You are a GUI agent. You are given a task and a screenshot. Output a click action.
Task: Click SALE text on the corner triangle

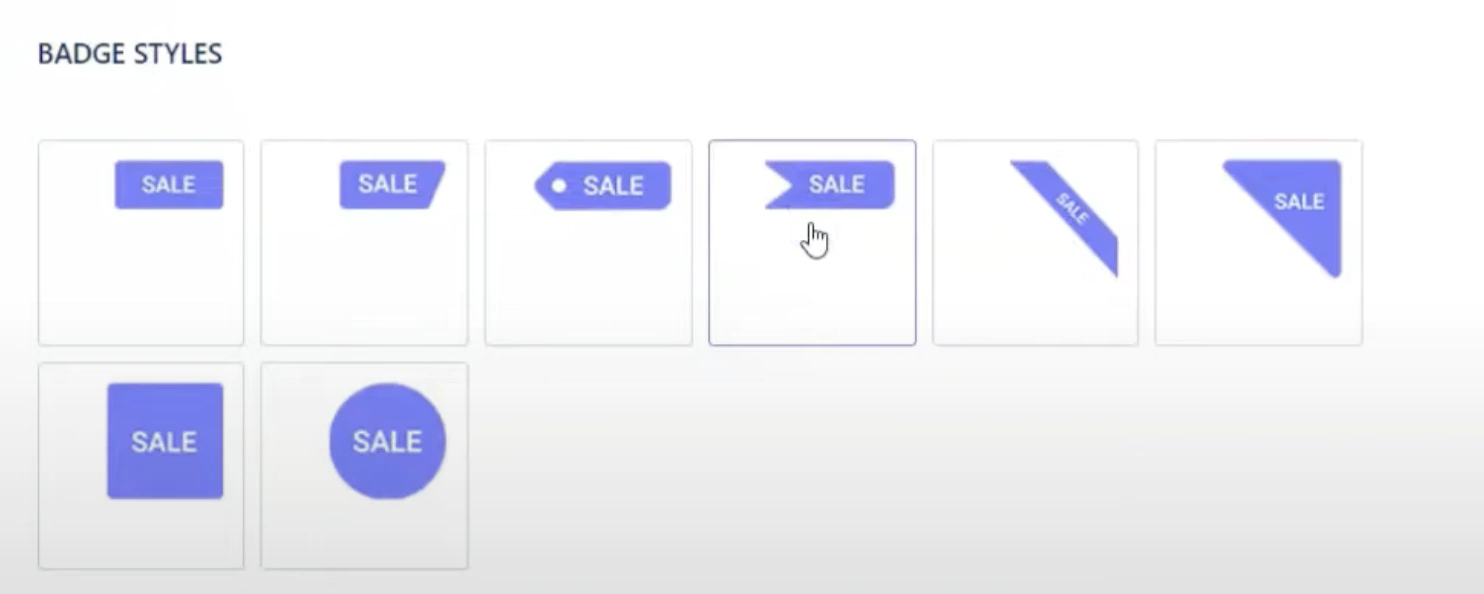pyautogui.click(x=1299, y=202)
